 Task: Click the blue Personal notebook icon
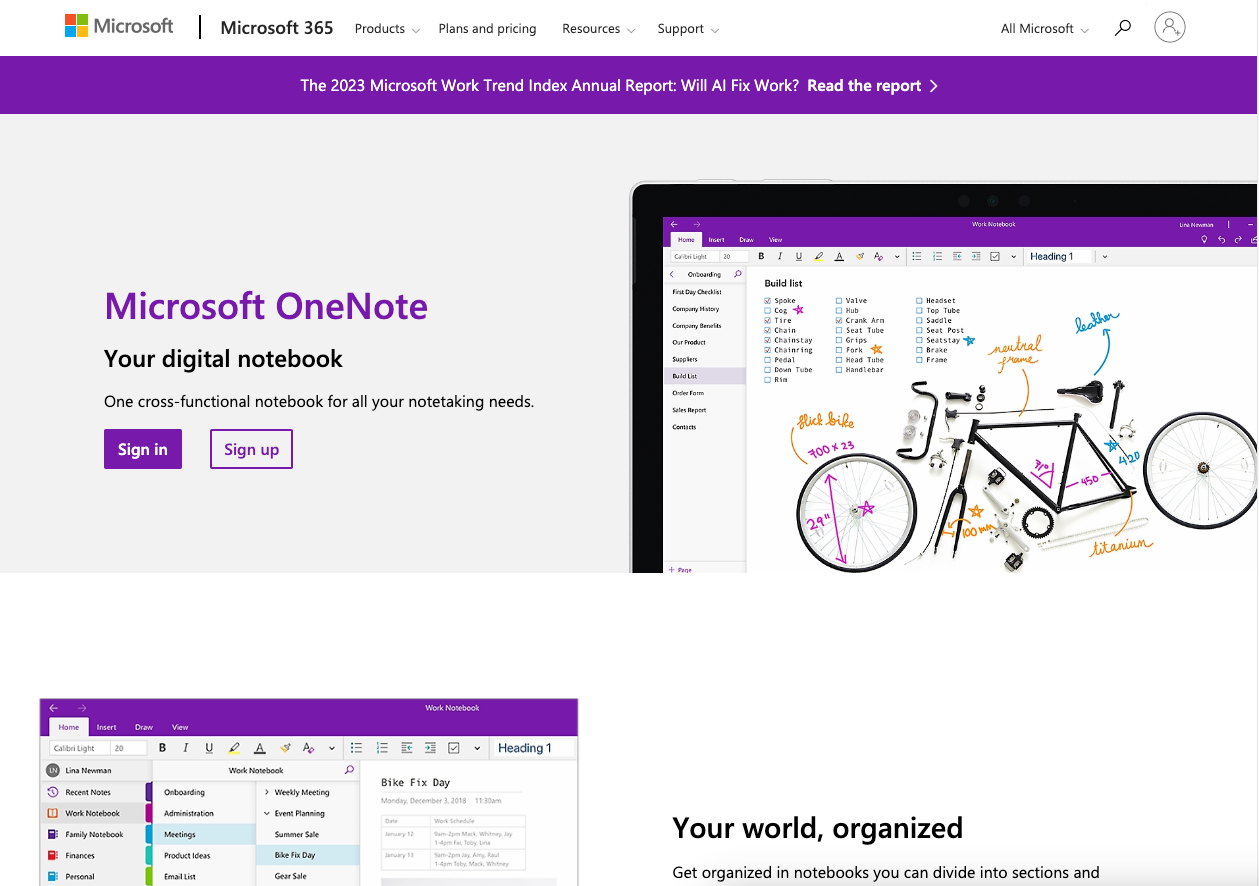[x=53, y=877]
